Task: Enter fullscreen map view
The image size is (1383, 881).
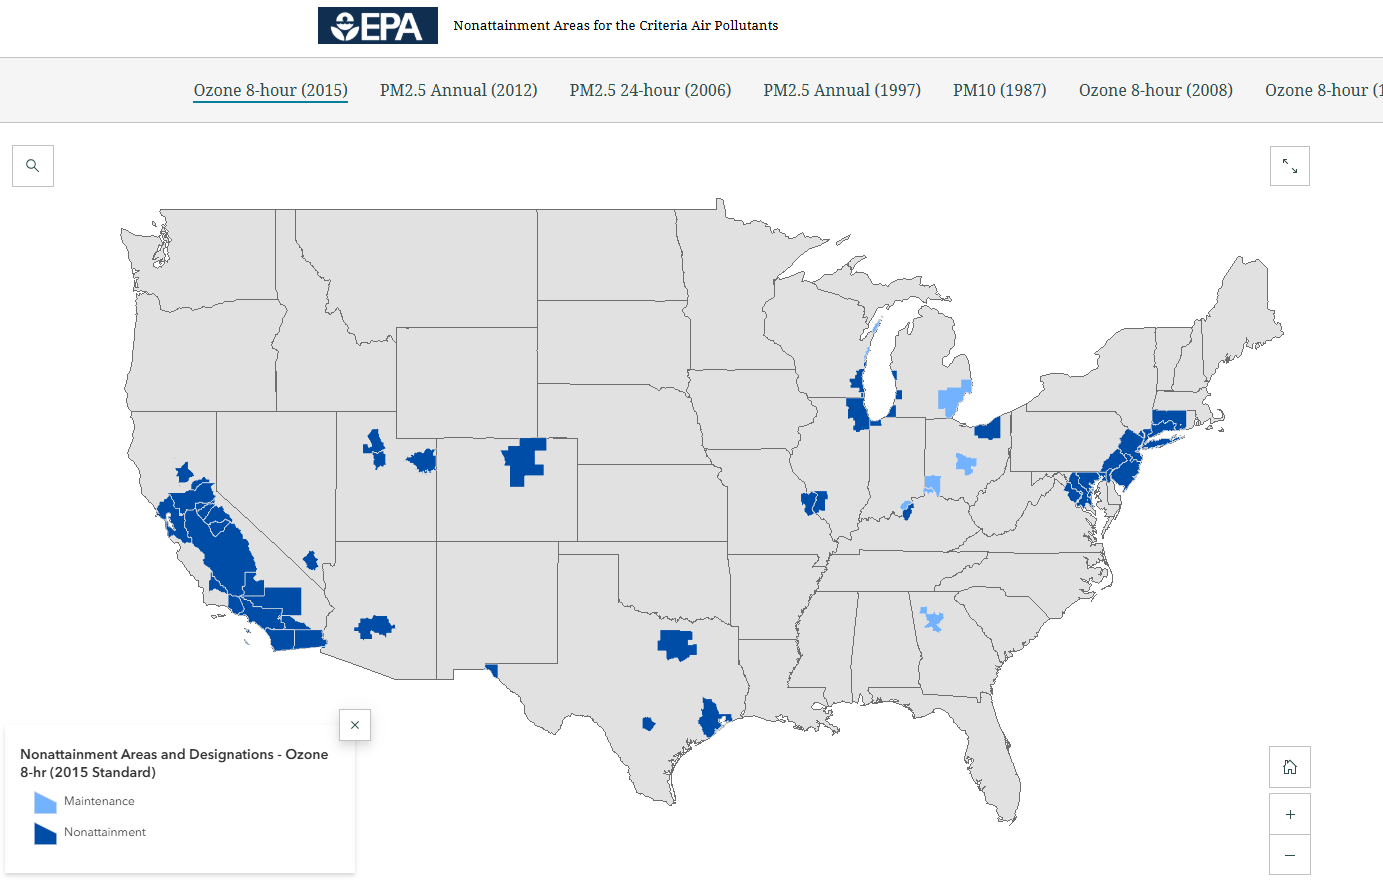Action: pyautogui.click(x=1289, y=165)
